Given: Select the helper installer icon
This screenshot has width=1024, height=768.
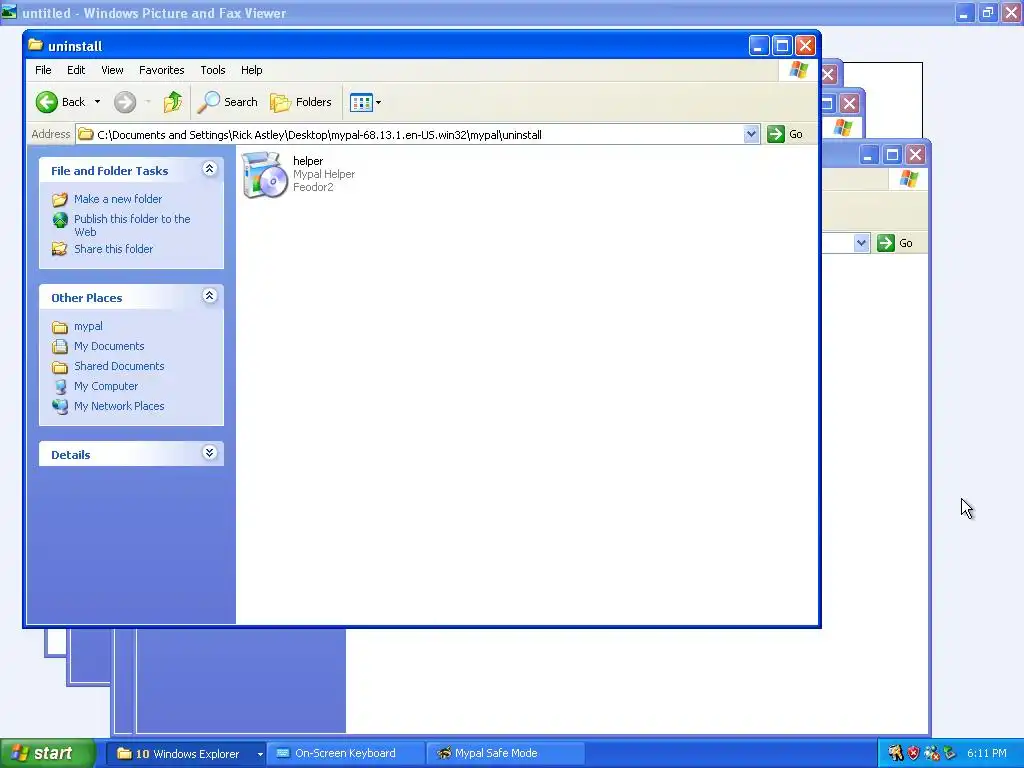Looking at the screenshot, I should pyautogui.click(x=264, y=174).
